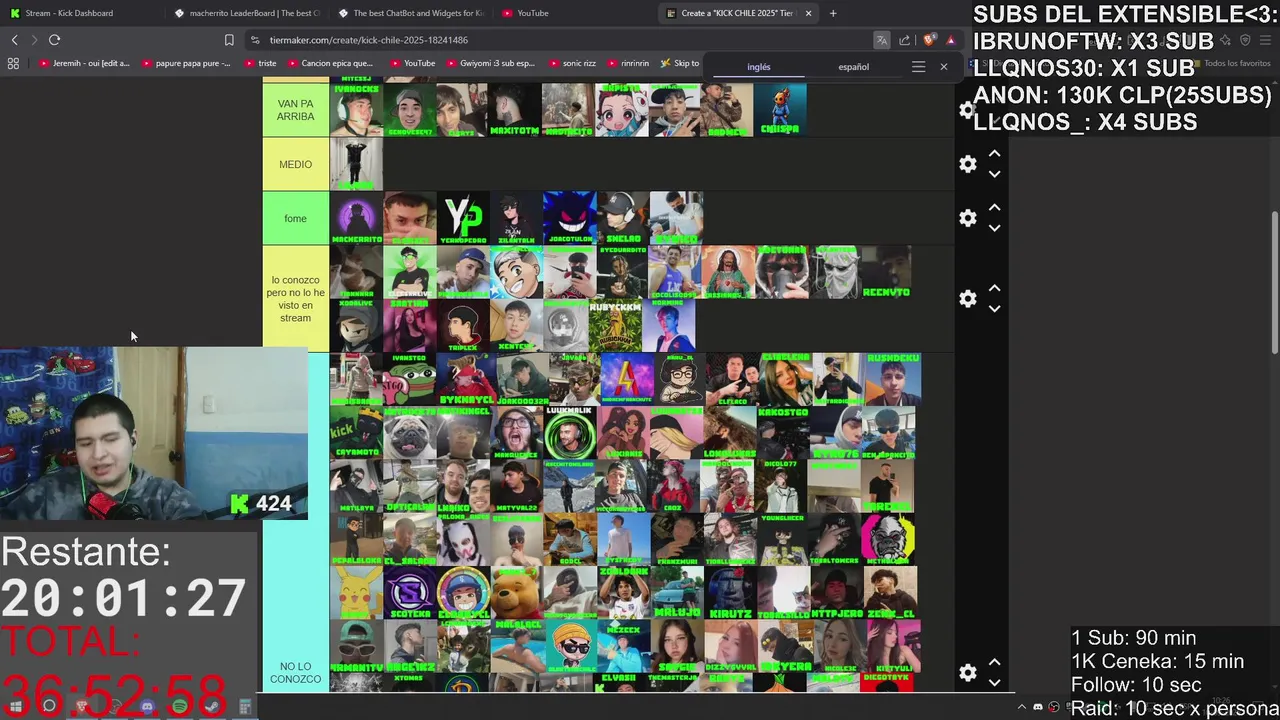Open 'Jeremih - oui' bookmark
The width and height of the screenshot is (1280, 720).
pyautogui.click(x=86, y=63)
